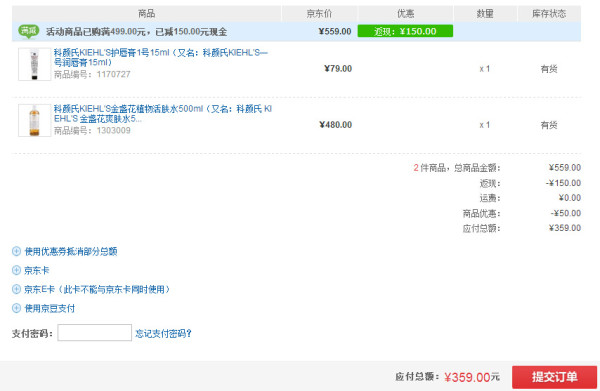Open the 京东卡 text link
The height and width of the screenshot is (391, 600).
pyautogui.click(x=37, y=270)
